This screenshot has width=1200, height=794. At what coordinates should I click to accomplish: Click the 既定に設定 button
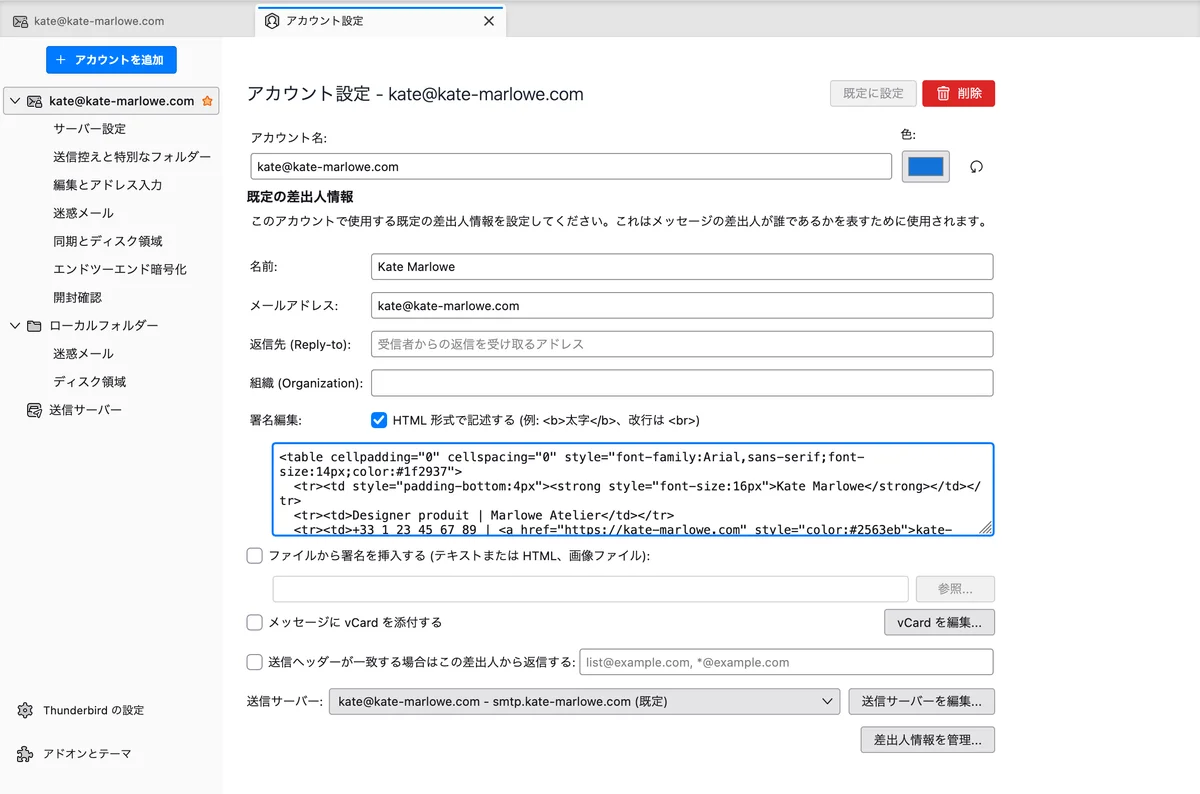pos(873,93)
